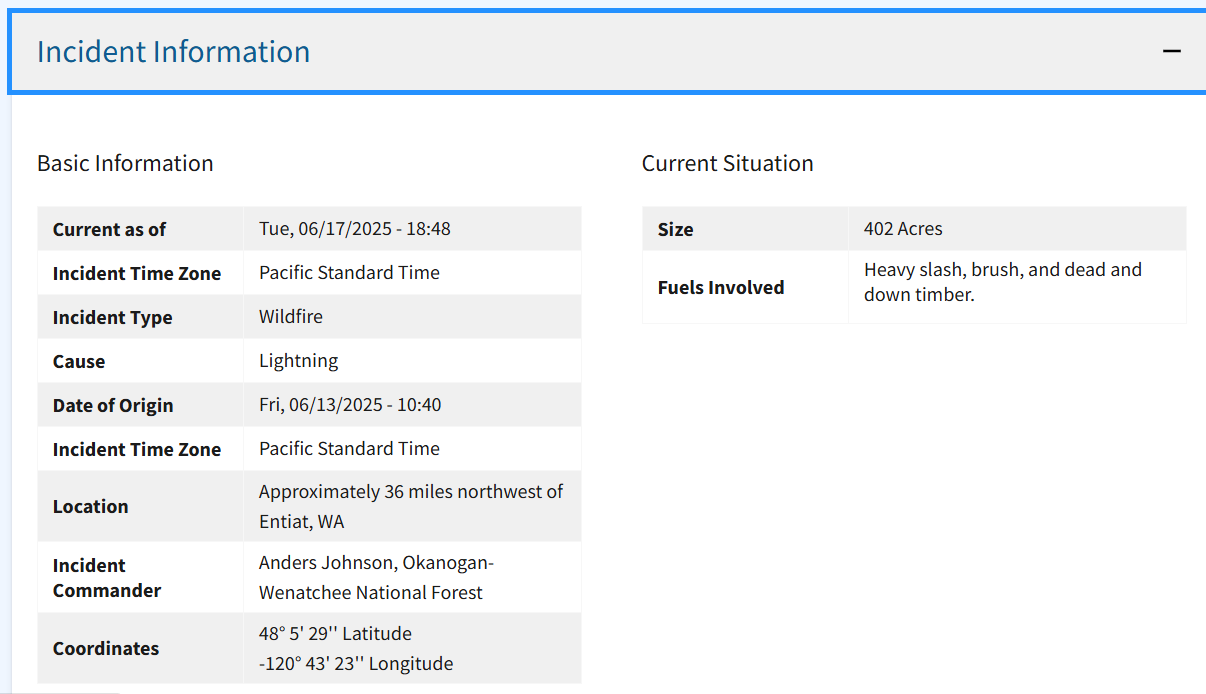Click the Fuels Involved row label
This screenshot has width=1206, height=694.
point(720,287)
